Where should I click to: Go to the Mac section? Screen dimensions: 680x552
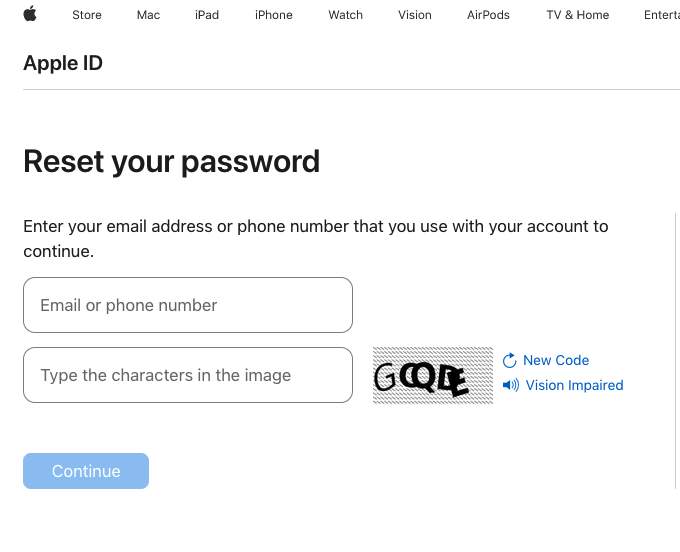[148, 15]
